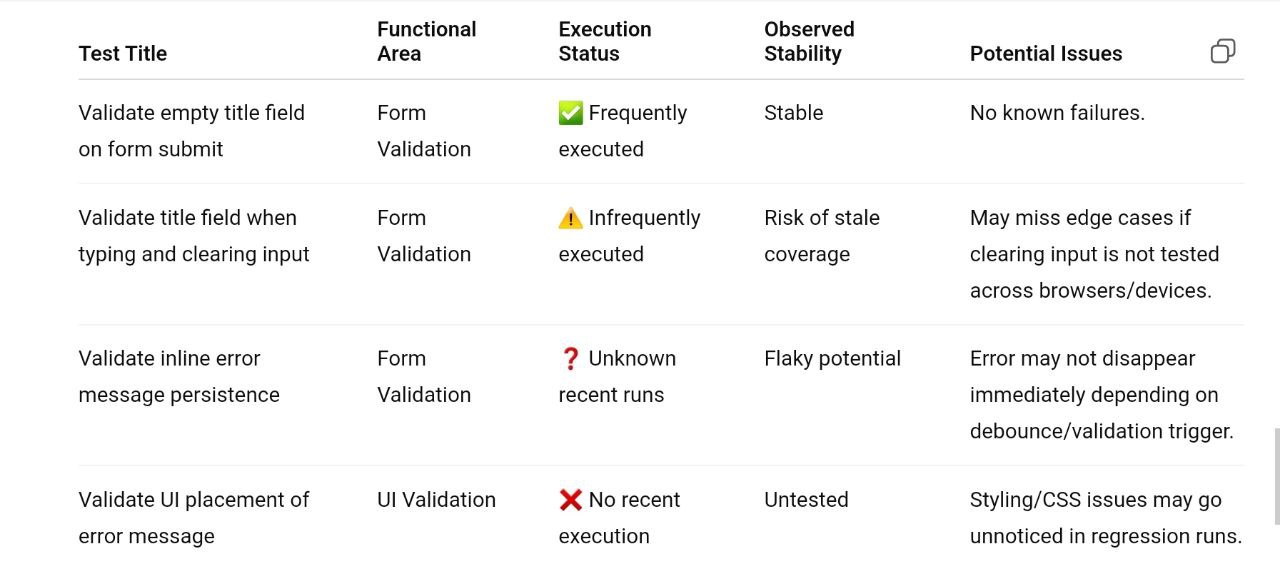
Task: Click the copy table icon
Action: (1222, 51)
